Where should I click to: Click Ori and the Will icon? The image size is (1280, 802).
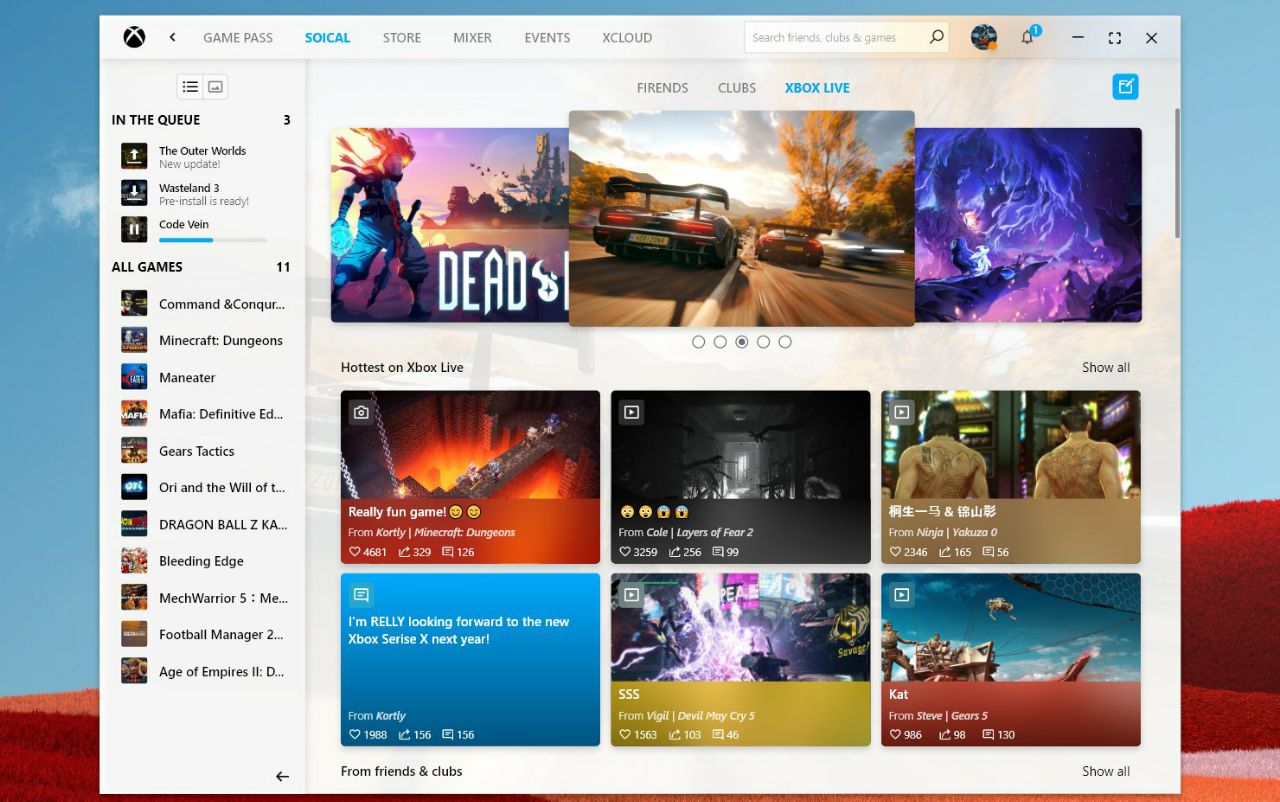click(x=134, y=487)
